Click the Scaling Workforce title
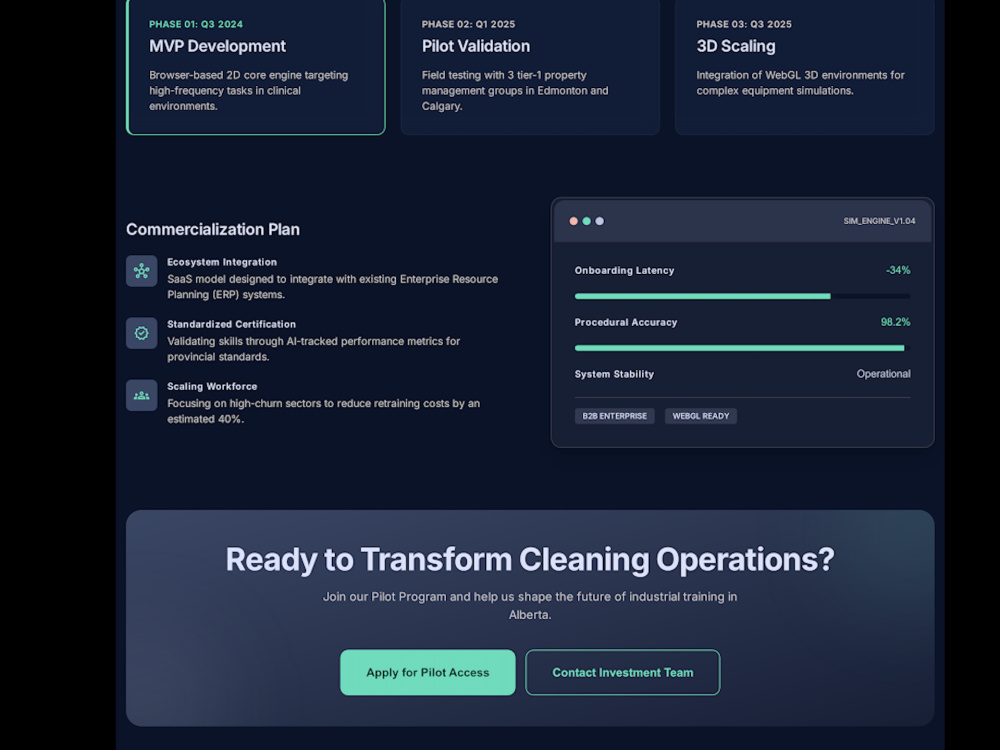Screen dimensions: 1000x750 tap(212, 386)
